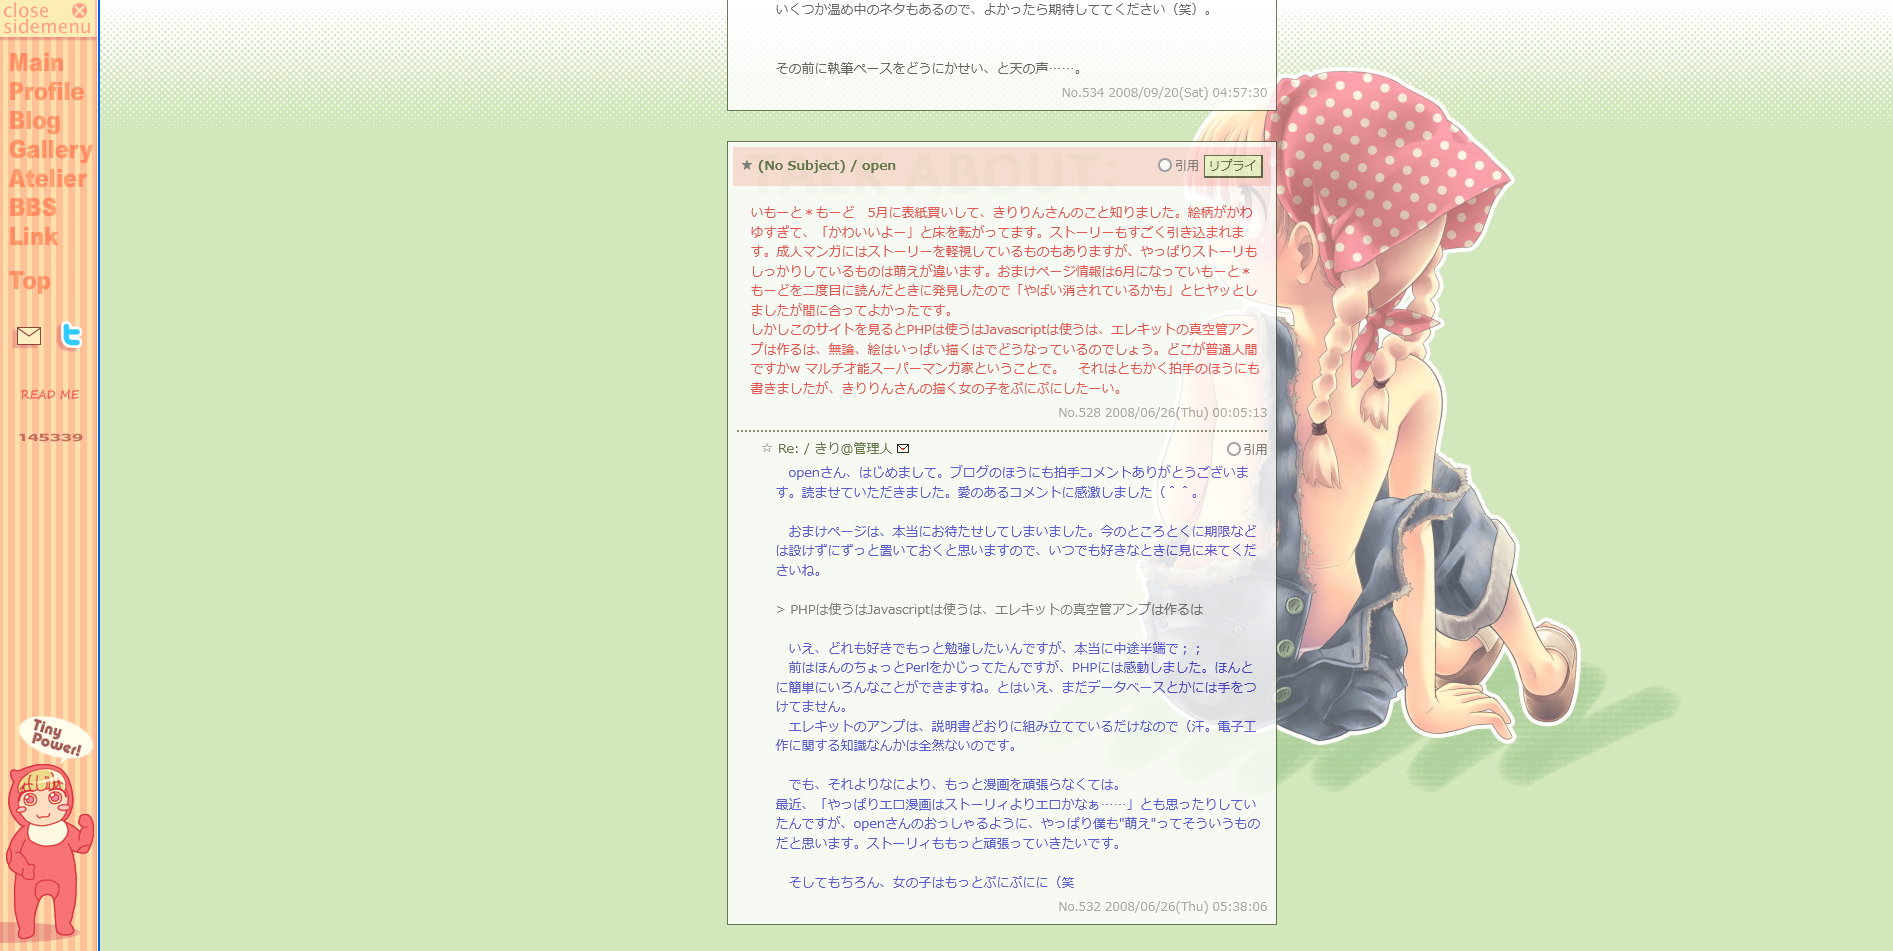Click the timestamp No.528 2008/06/26
The image size is (1893, 951).
[1162, 412]
